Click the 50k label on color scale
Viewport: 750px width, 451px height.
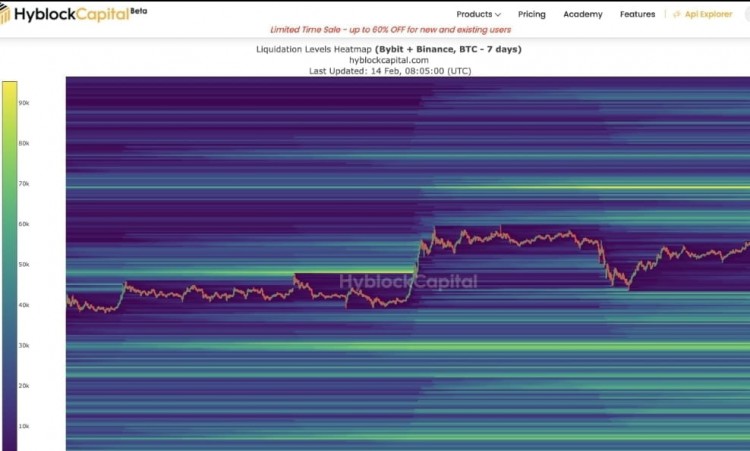(x=24, y=264)
